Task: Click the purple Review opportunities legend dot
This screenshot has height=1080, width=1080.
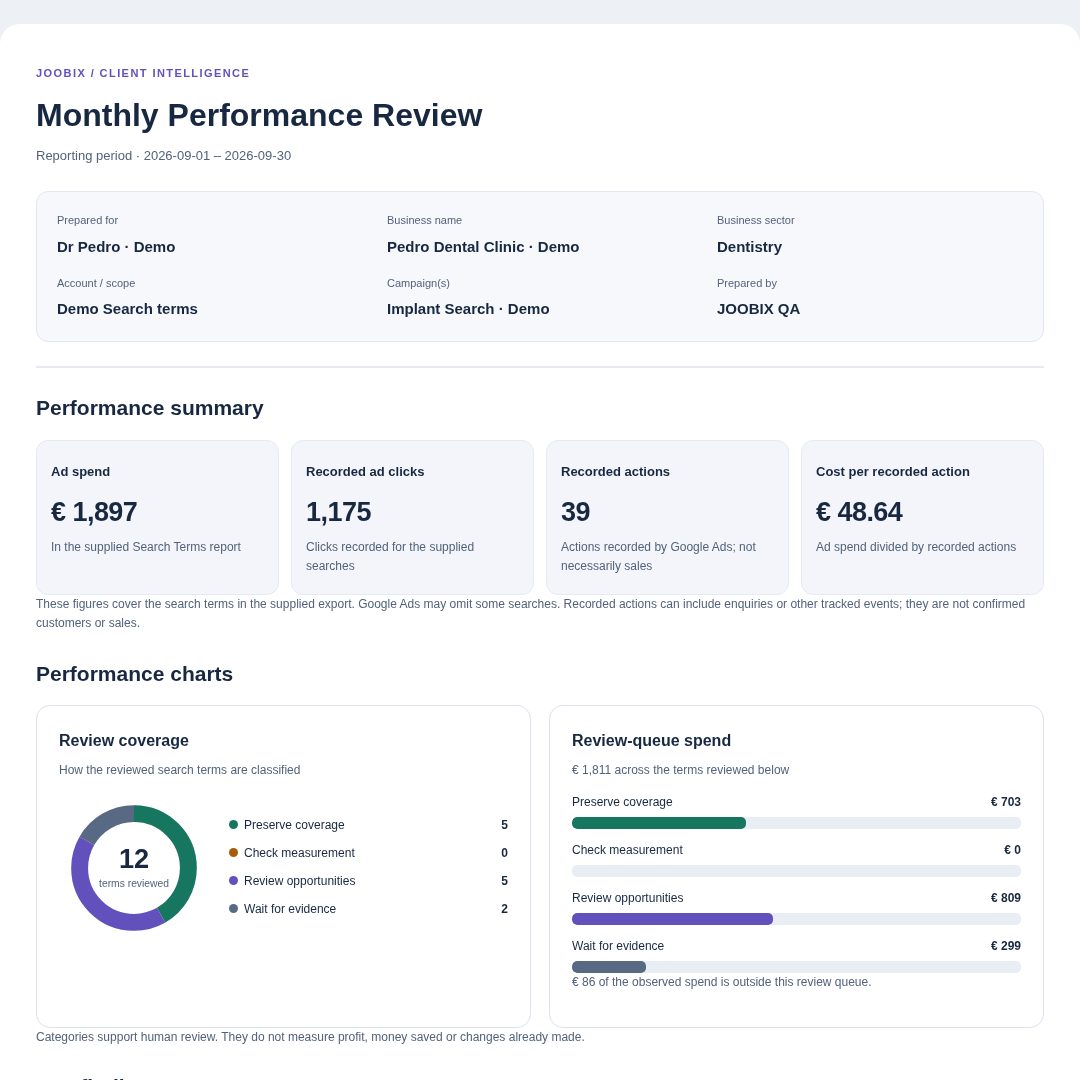Action: pyautogui.click(x=233, y=881)
